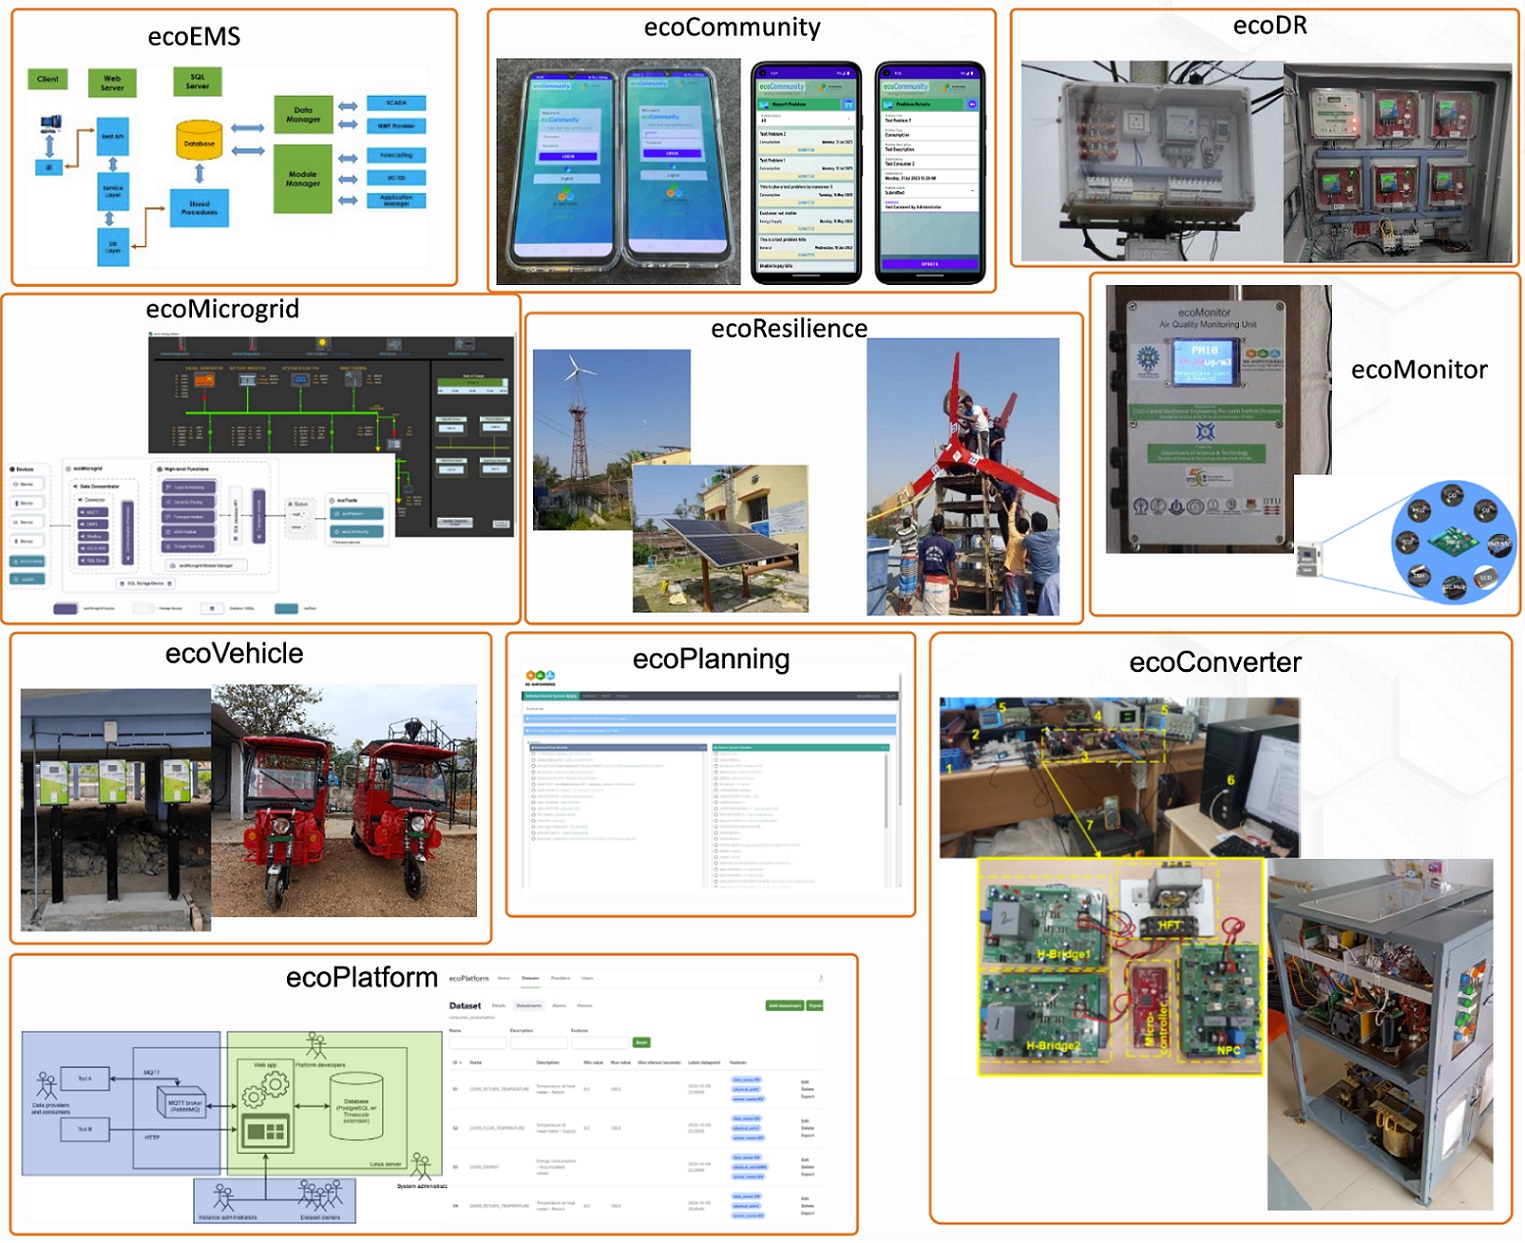Open English language selector on left phone
The height and width of the screenshot is (1243, 1525).
point(567,178)
